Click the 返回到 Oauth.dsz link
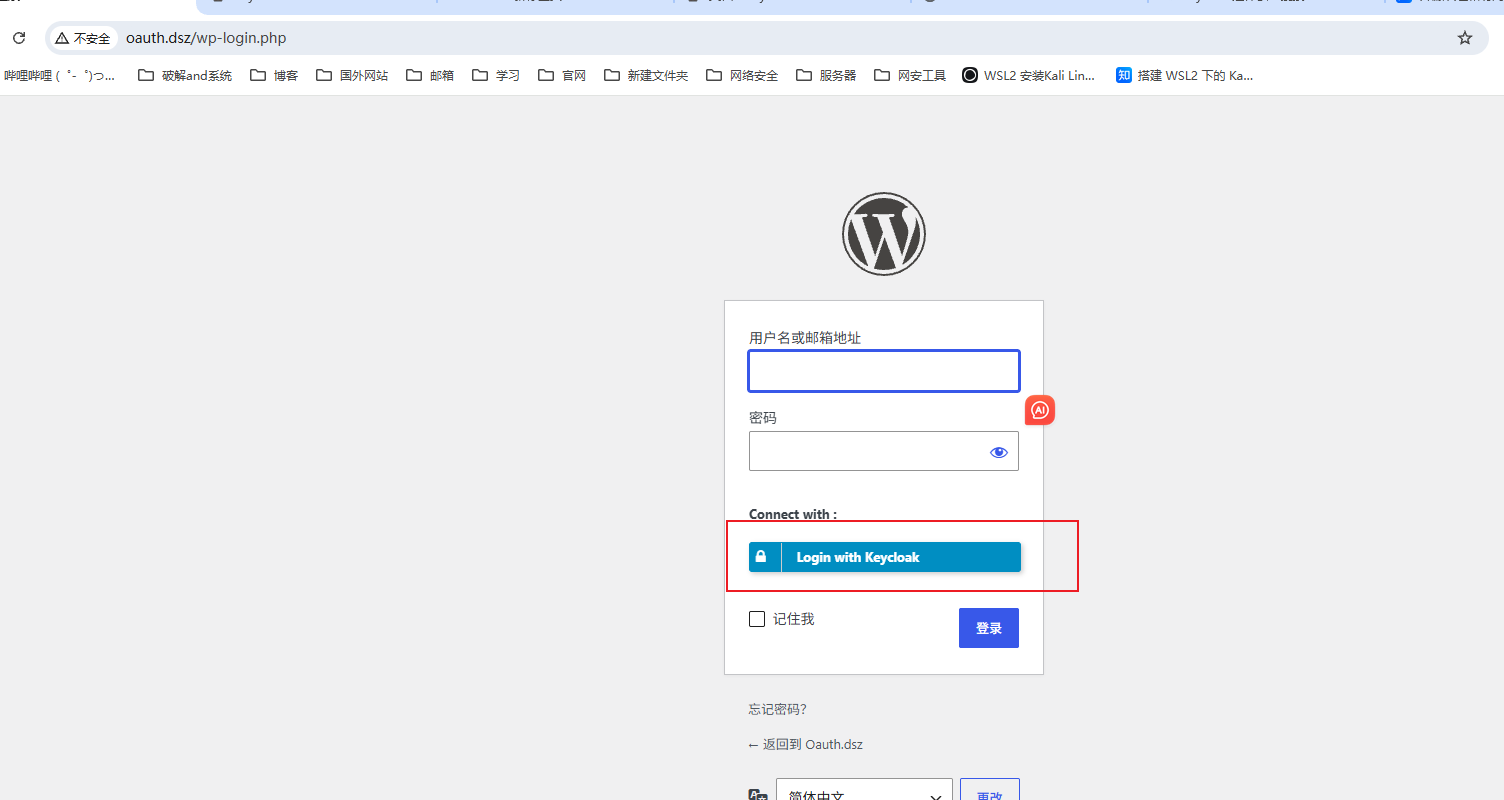 pos(806,745)
